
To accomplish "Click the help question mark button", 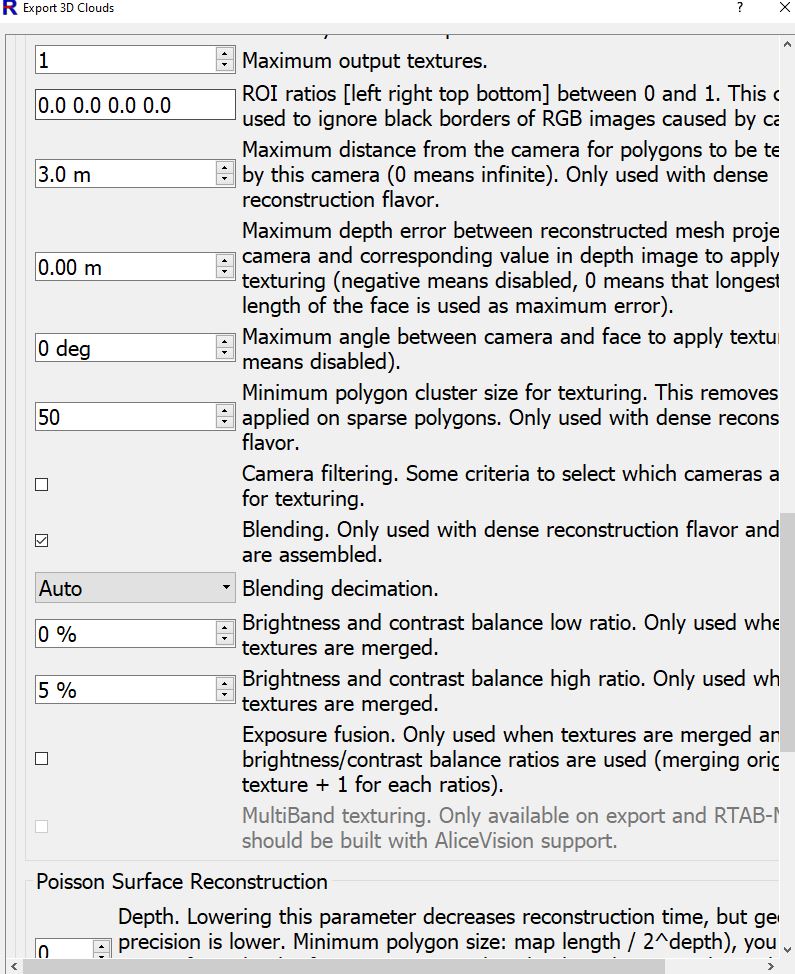I will pyautogui.click(x=740, y=8).
